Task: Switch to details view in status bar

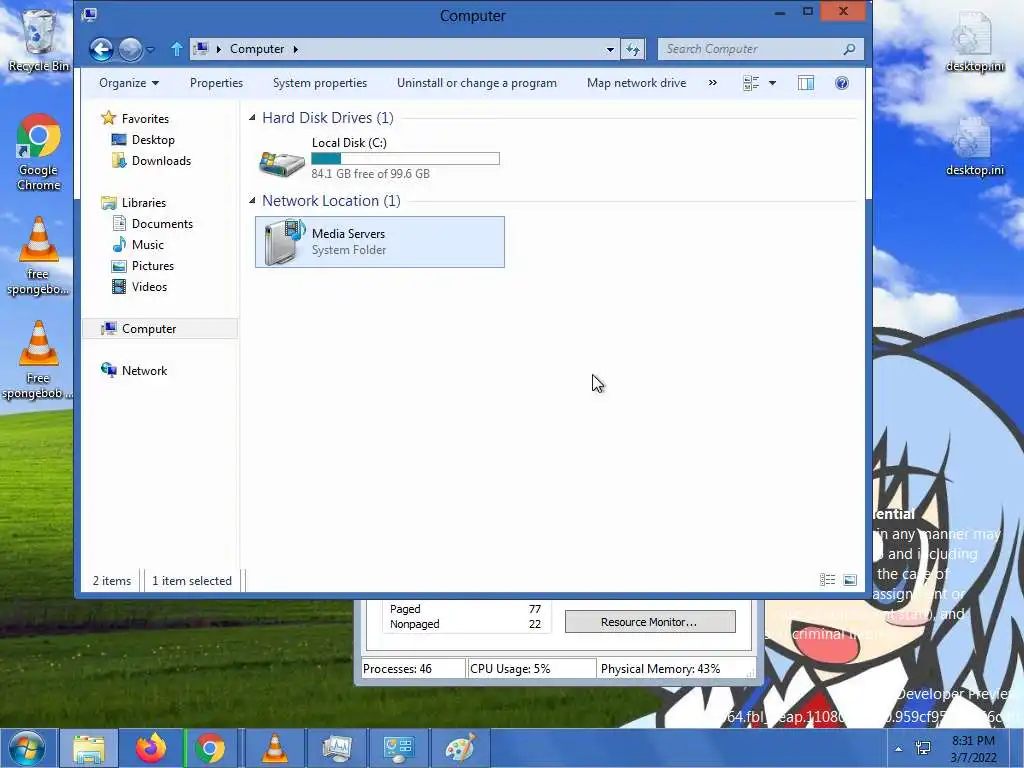Action: 827,580
